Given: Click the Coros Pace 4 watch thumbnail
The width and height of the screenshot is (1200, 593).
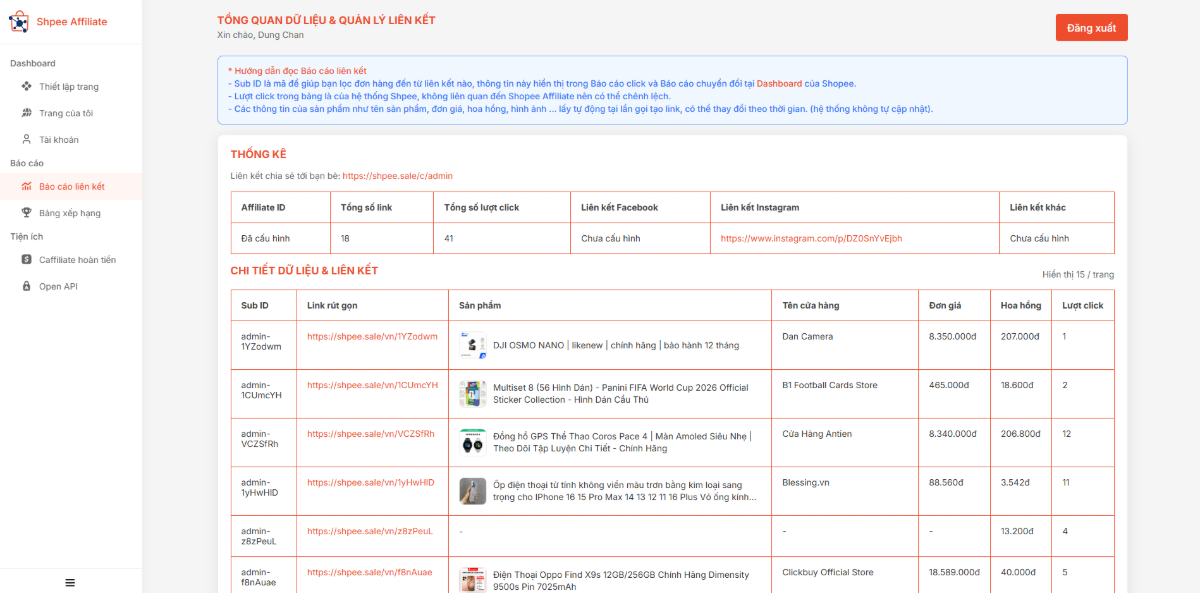Looking at the screenshot, I should 473,442.
